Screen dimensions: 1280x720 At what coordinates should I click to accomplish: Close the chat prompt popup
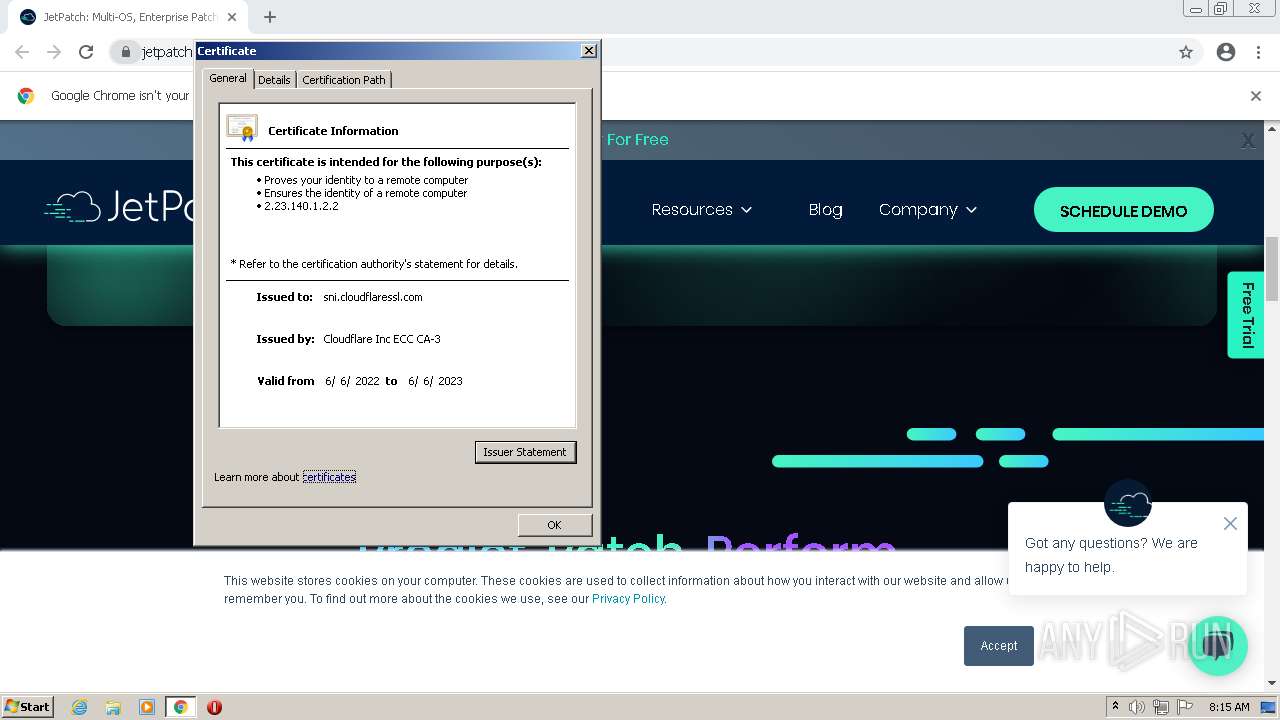1230,524
